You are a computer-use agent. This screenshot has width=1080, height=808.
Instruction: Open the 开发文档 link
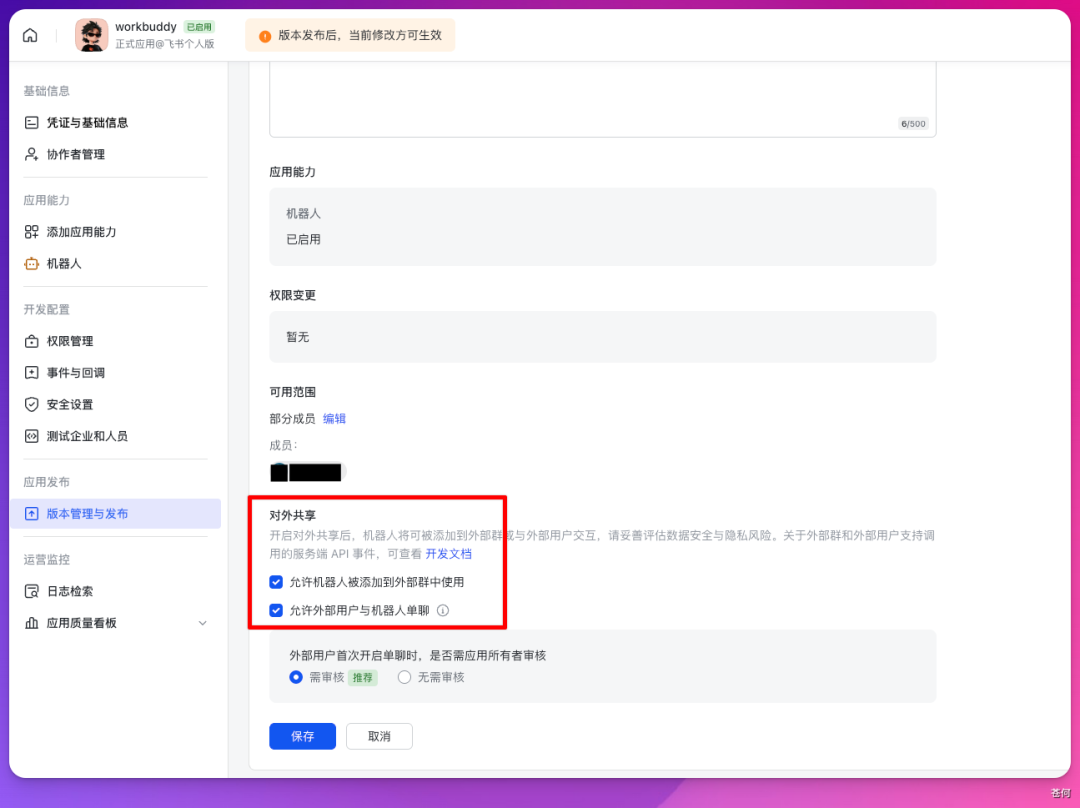point(448,554)
